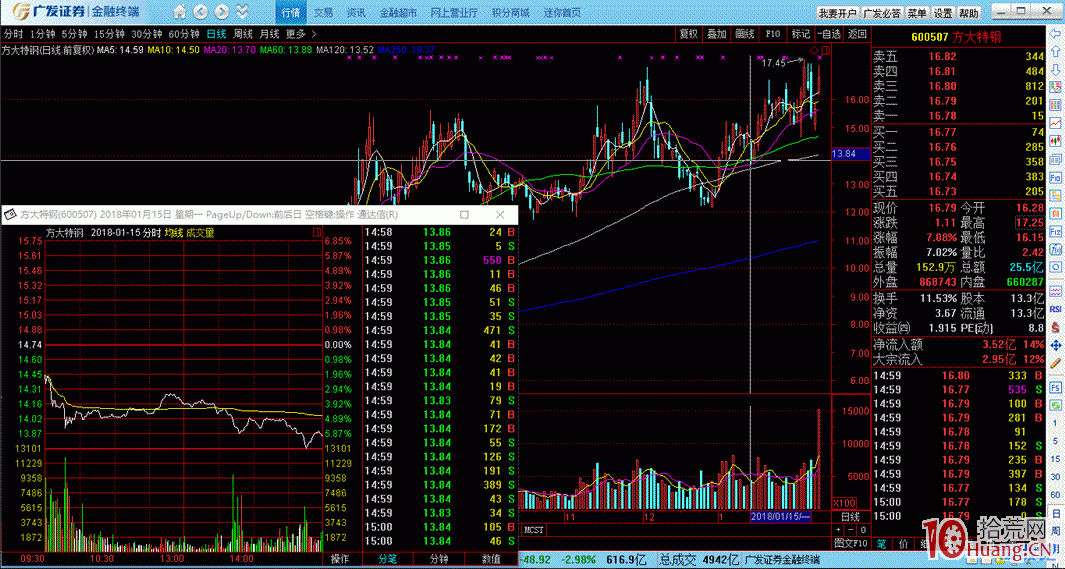The width and height of the screenshot is (1065, 569).
Task: Click the down arrow icon in right sidebar
Action: click(1057, 71)
